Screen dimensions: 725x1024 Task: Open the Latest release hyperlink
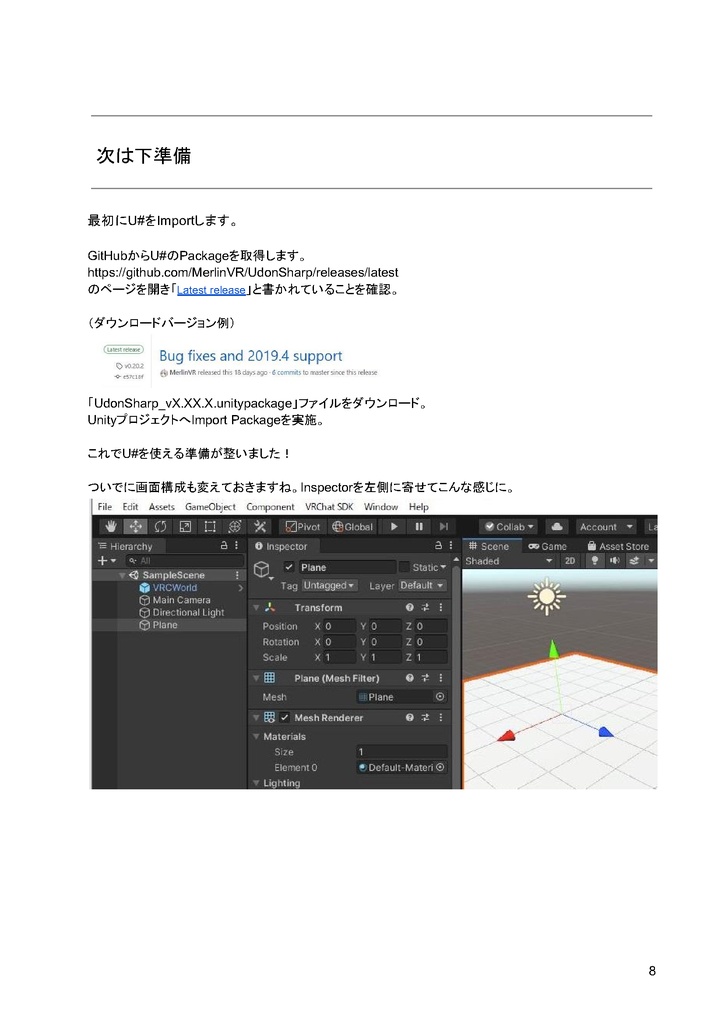tap(211, 290)
